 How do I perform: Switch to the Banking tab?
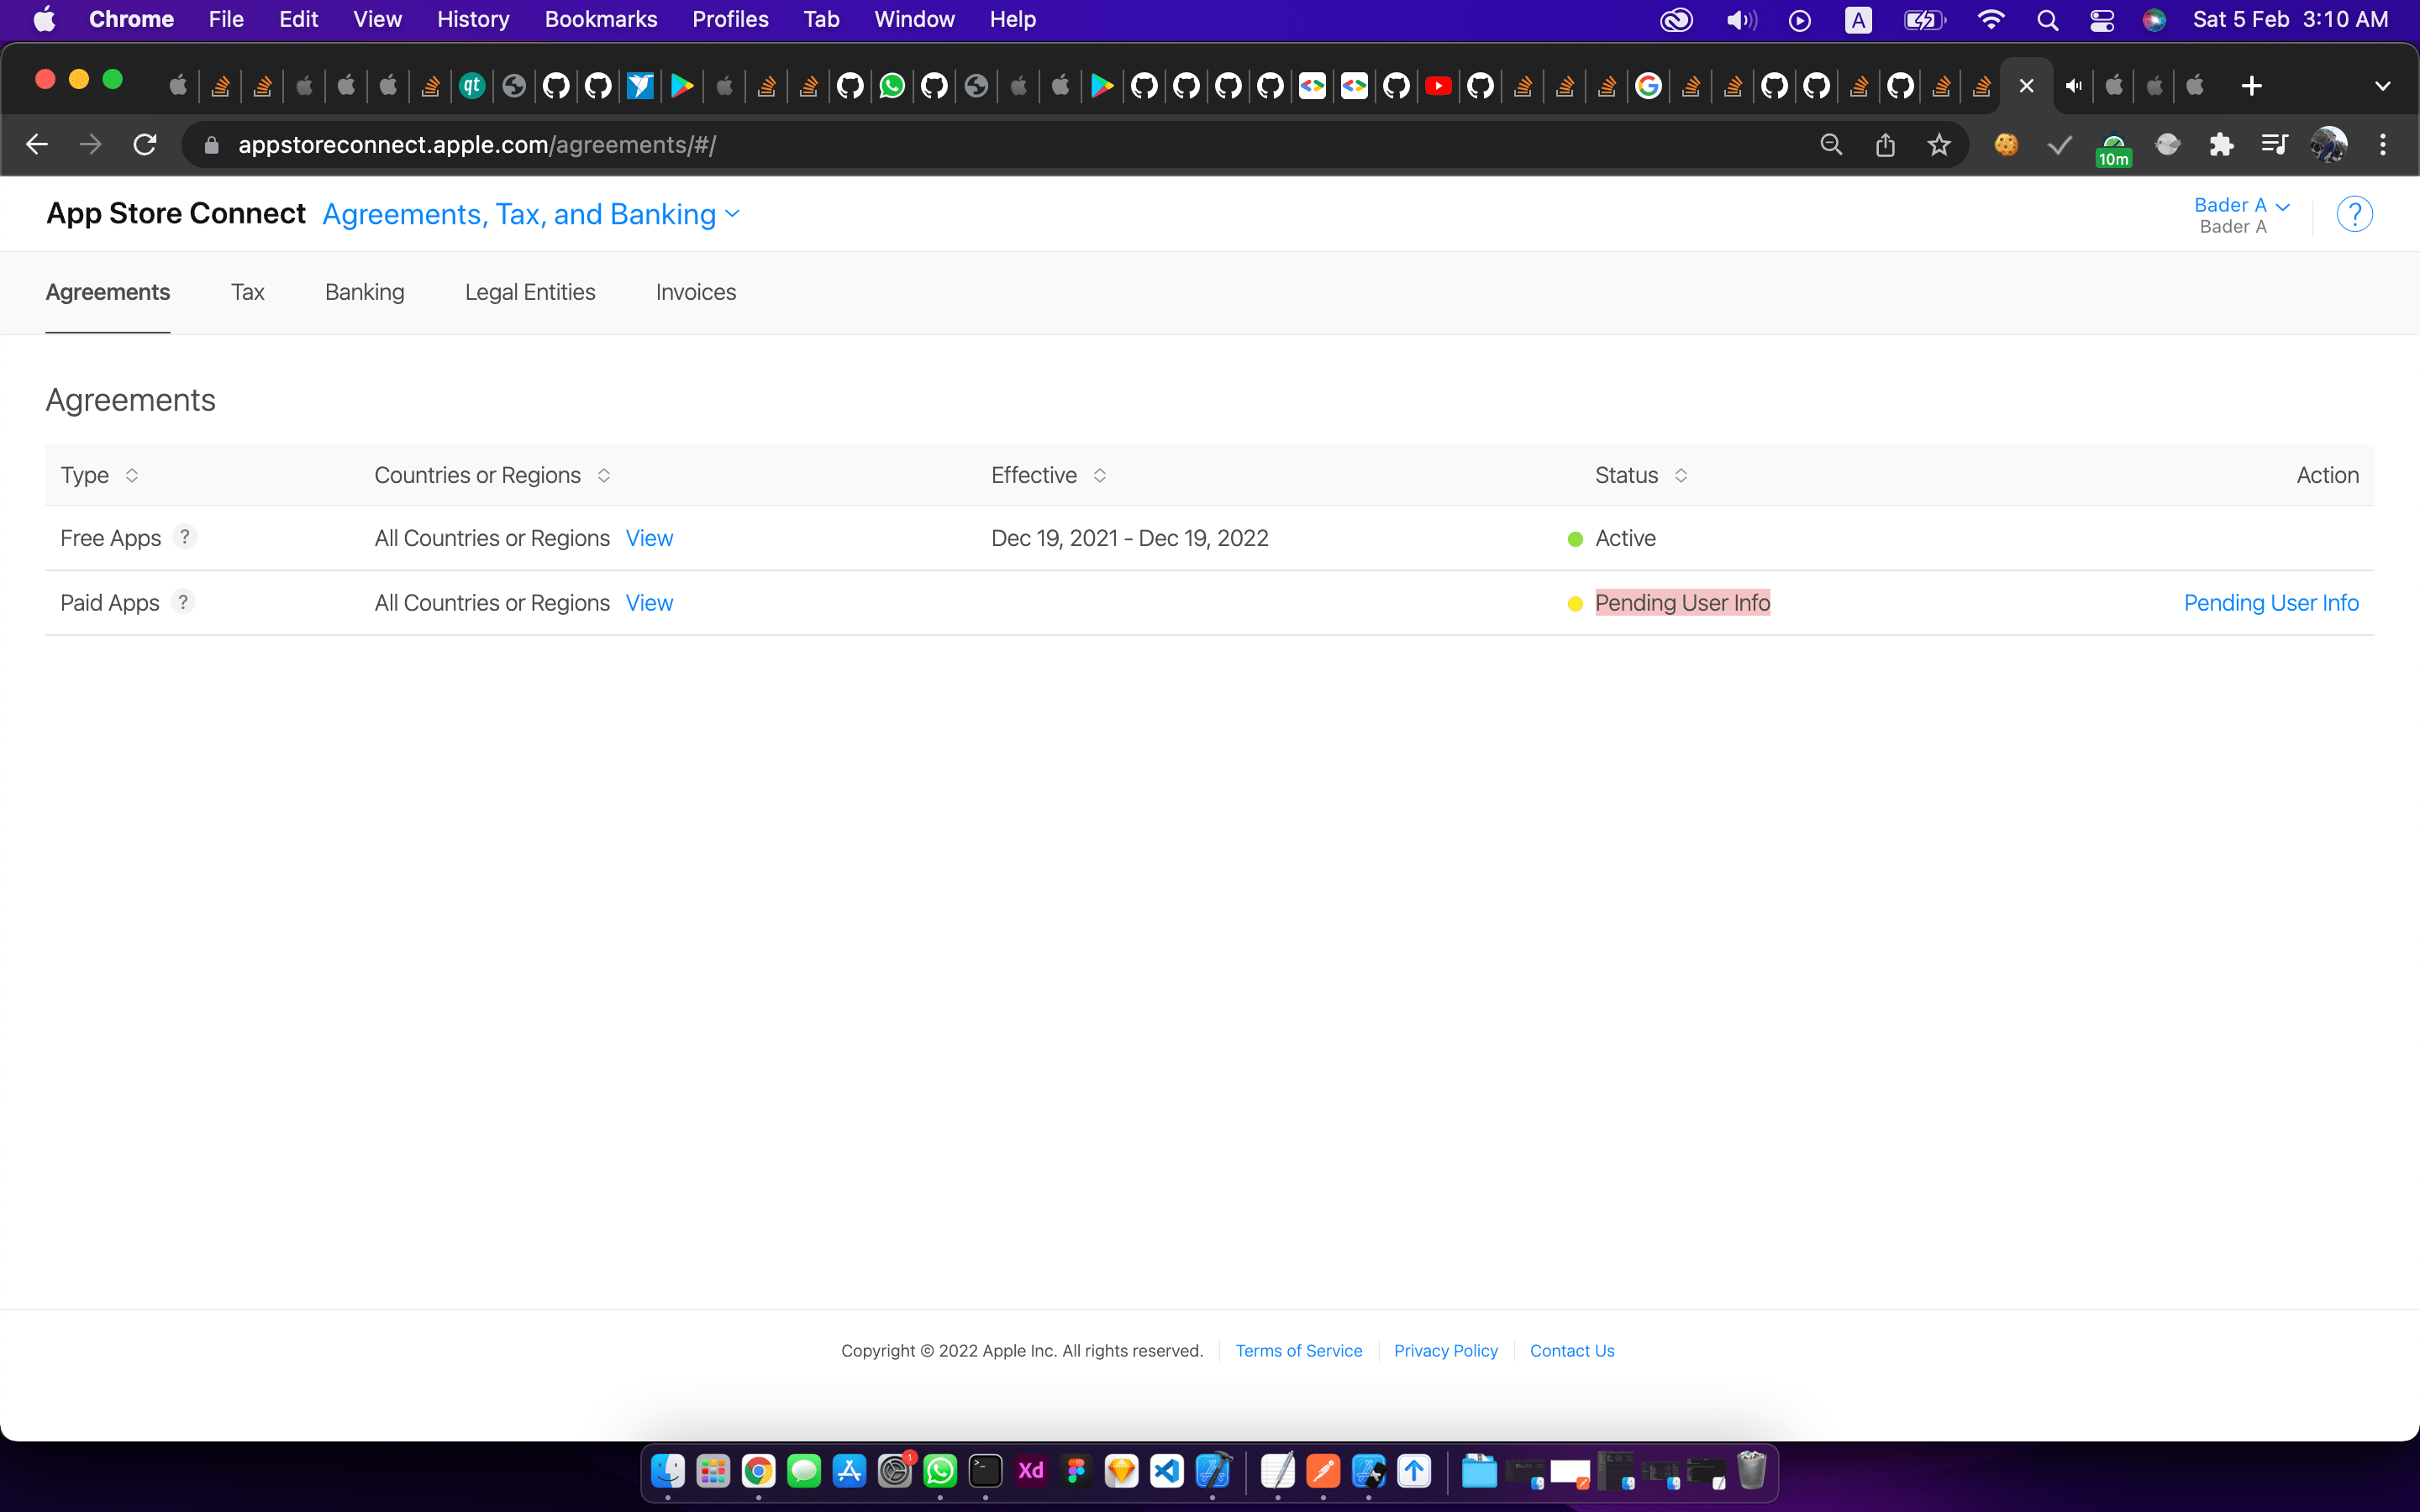tap(364, 292)
